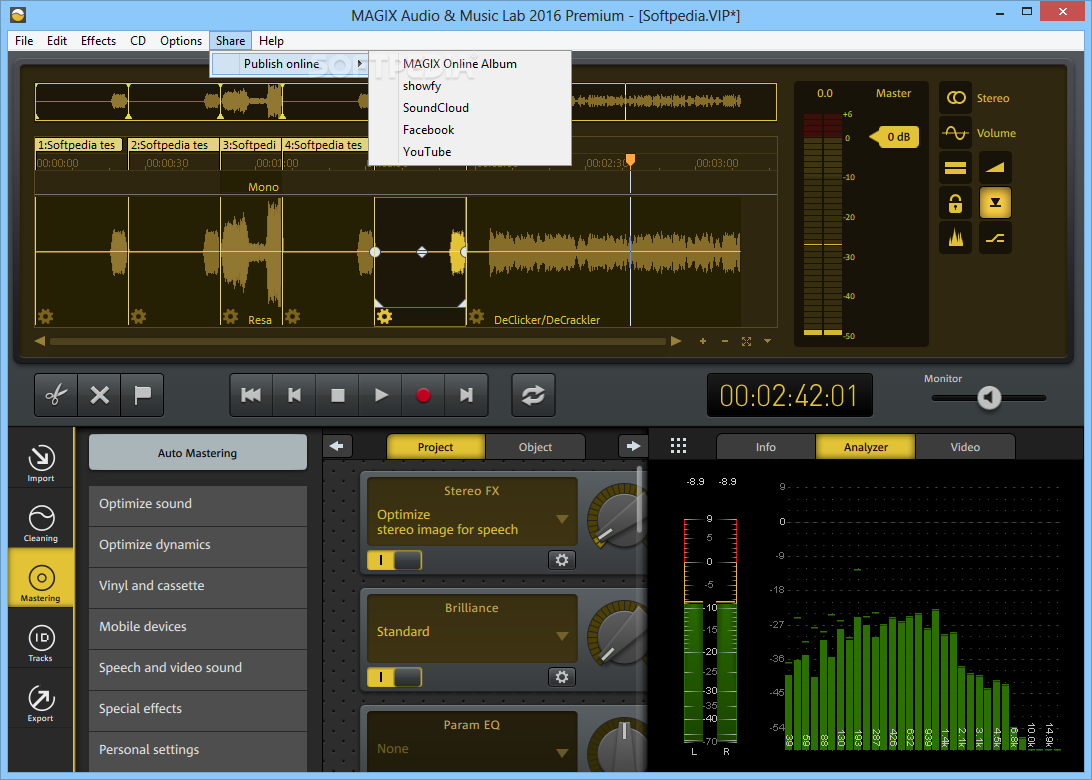The image size is (1092, 780).
Task: Toggle the Volume curve icon
Action: (x=956, y=132)
